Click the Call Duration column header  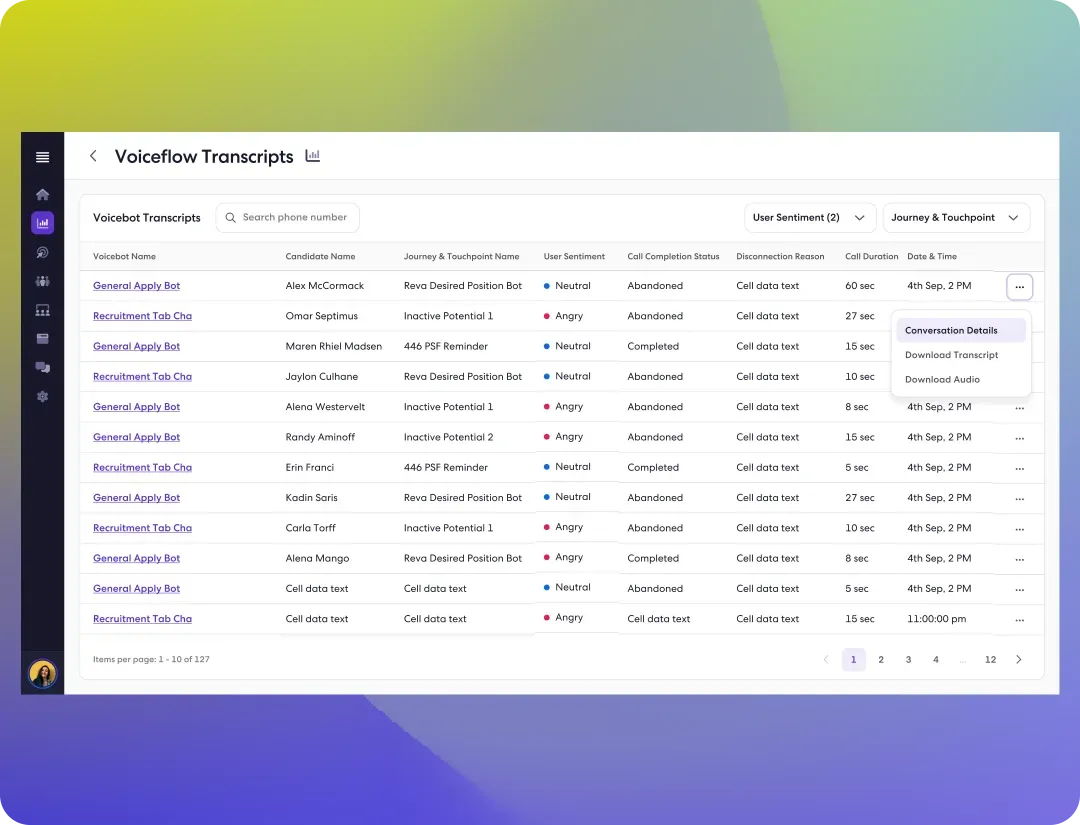[x=871, y=256]
